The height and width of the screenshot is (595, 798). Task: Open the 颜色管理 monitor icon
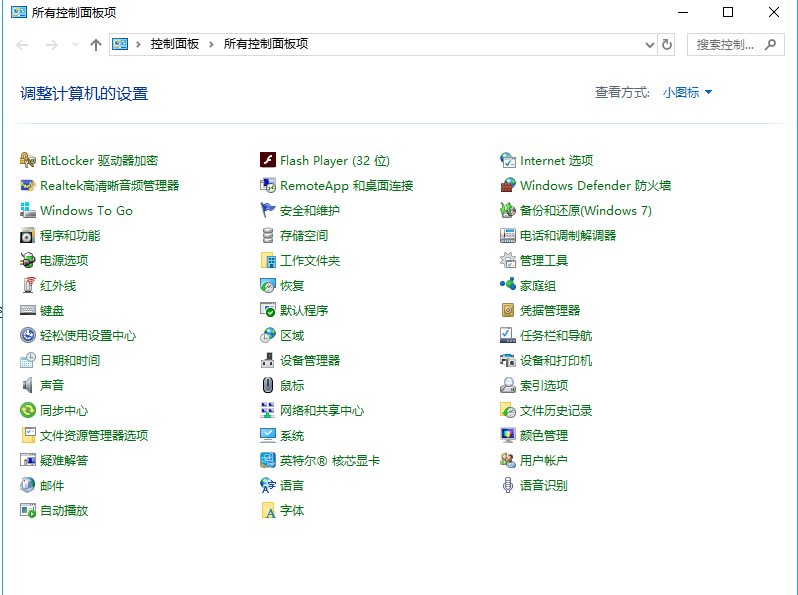tap(507, 435)
